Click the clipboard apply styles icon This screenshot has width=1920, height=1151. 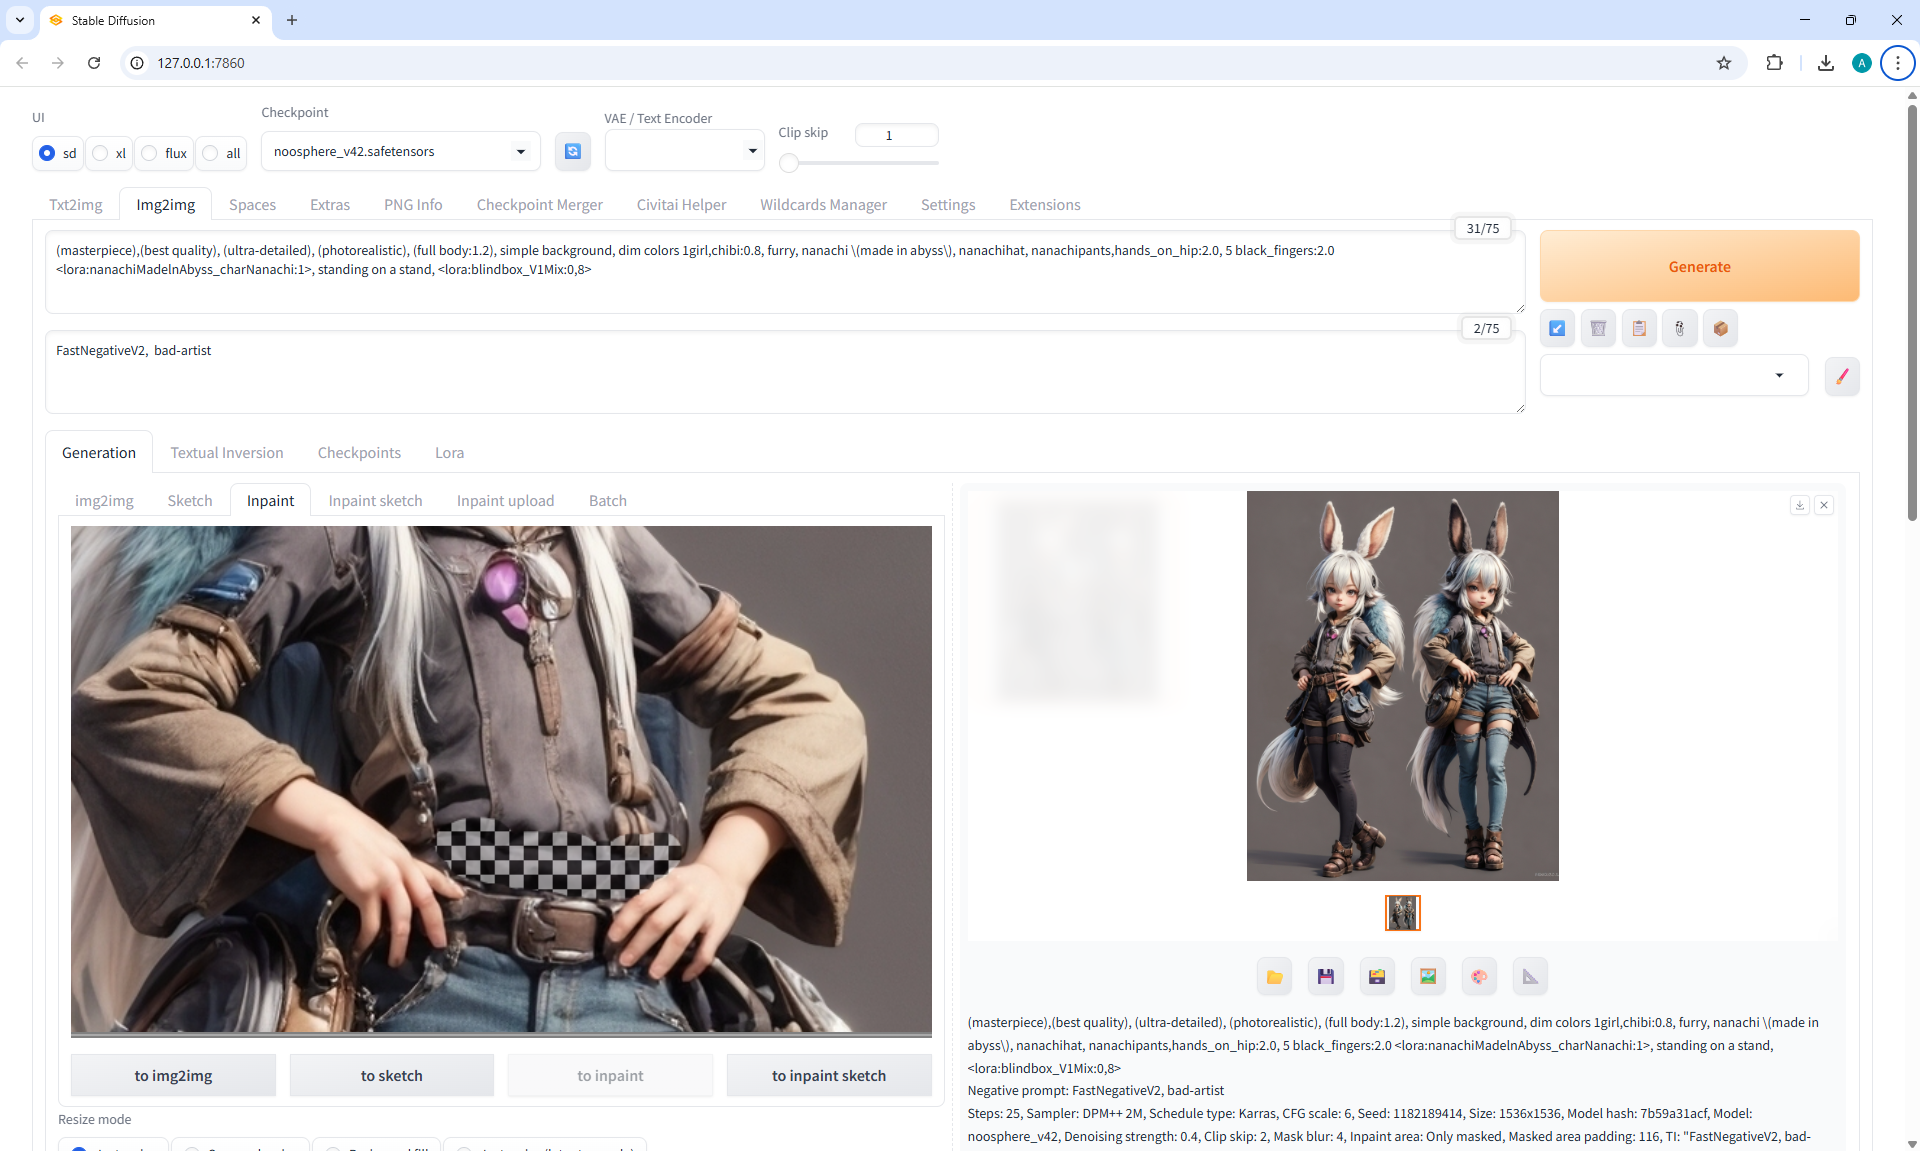point(1639,328)
